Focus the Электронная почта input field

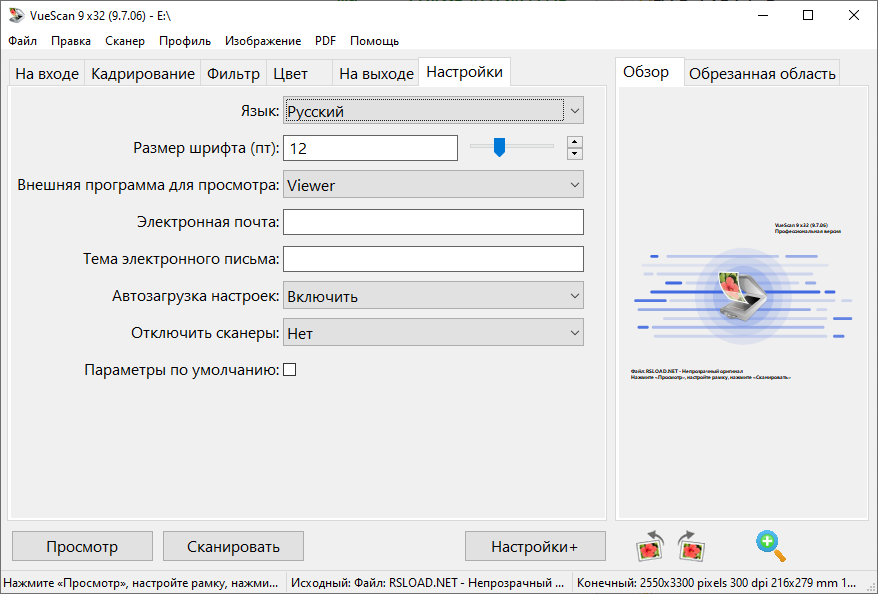(x=433, y=222)
